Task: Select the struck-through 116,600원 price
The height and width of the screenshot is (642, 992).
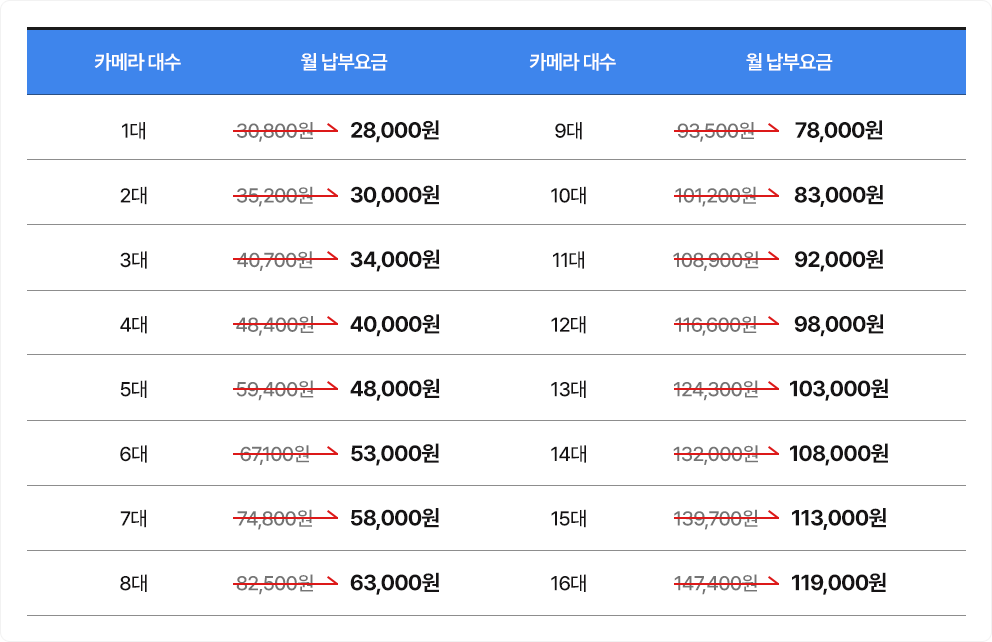Action: (x=716, y=324)
